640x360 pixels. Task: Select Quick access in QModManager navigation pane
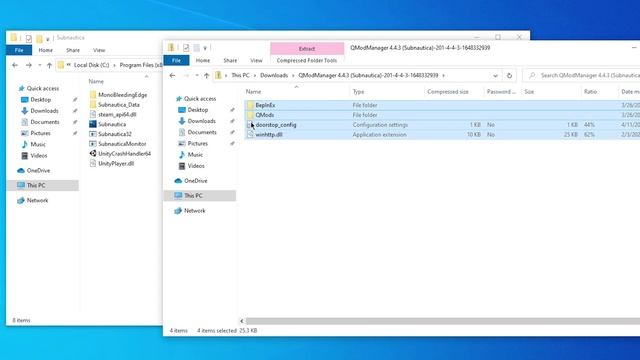pyautogui.click(x=200, y=99)
